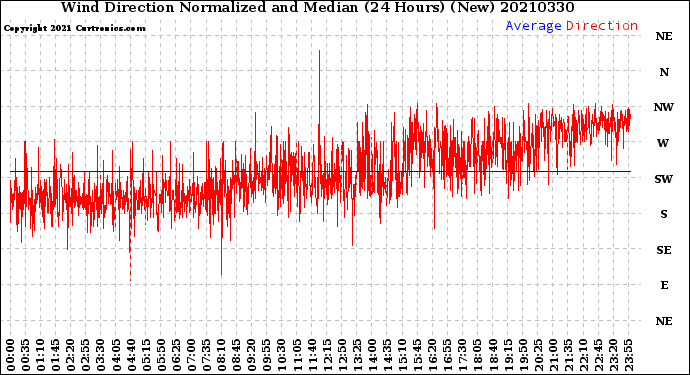Click the 15:45 time axis label
Viewport: 690px width, 375px height.
pyautogui.click(x=417, y=355)
